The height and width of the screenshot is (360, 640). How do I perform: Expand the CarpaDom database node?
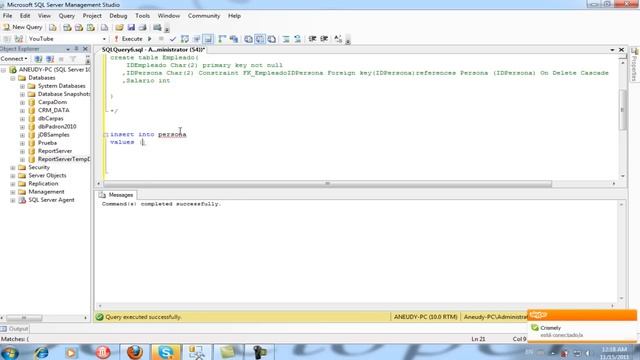click(22, 102)
